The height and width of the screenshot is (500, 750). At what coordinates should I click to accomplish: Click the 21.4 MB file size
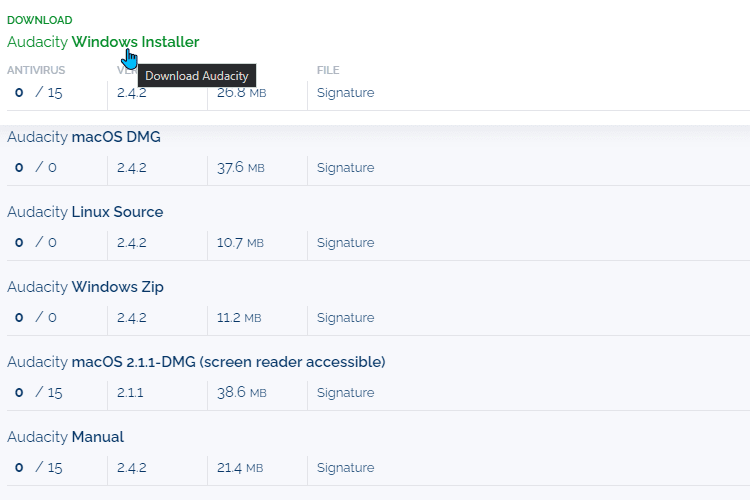[x=240, y=468]
